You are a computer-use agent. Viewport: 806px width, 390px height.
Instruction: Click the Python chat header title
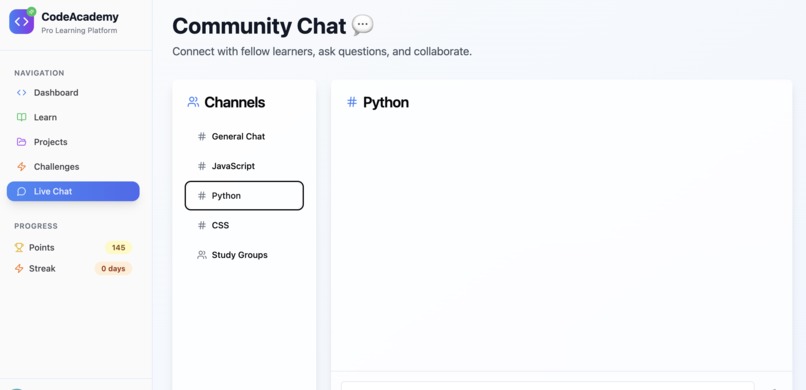tap(386, 102)
